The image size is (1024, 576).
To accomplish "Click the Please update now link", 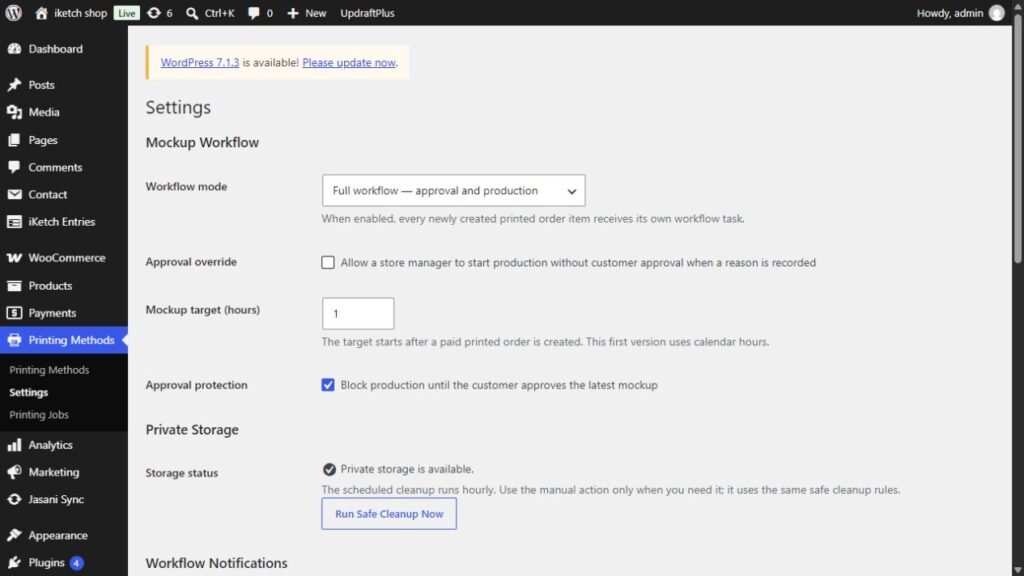I will pos(349,63).
